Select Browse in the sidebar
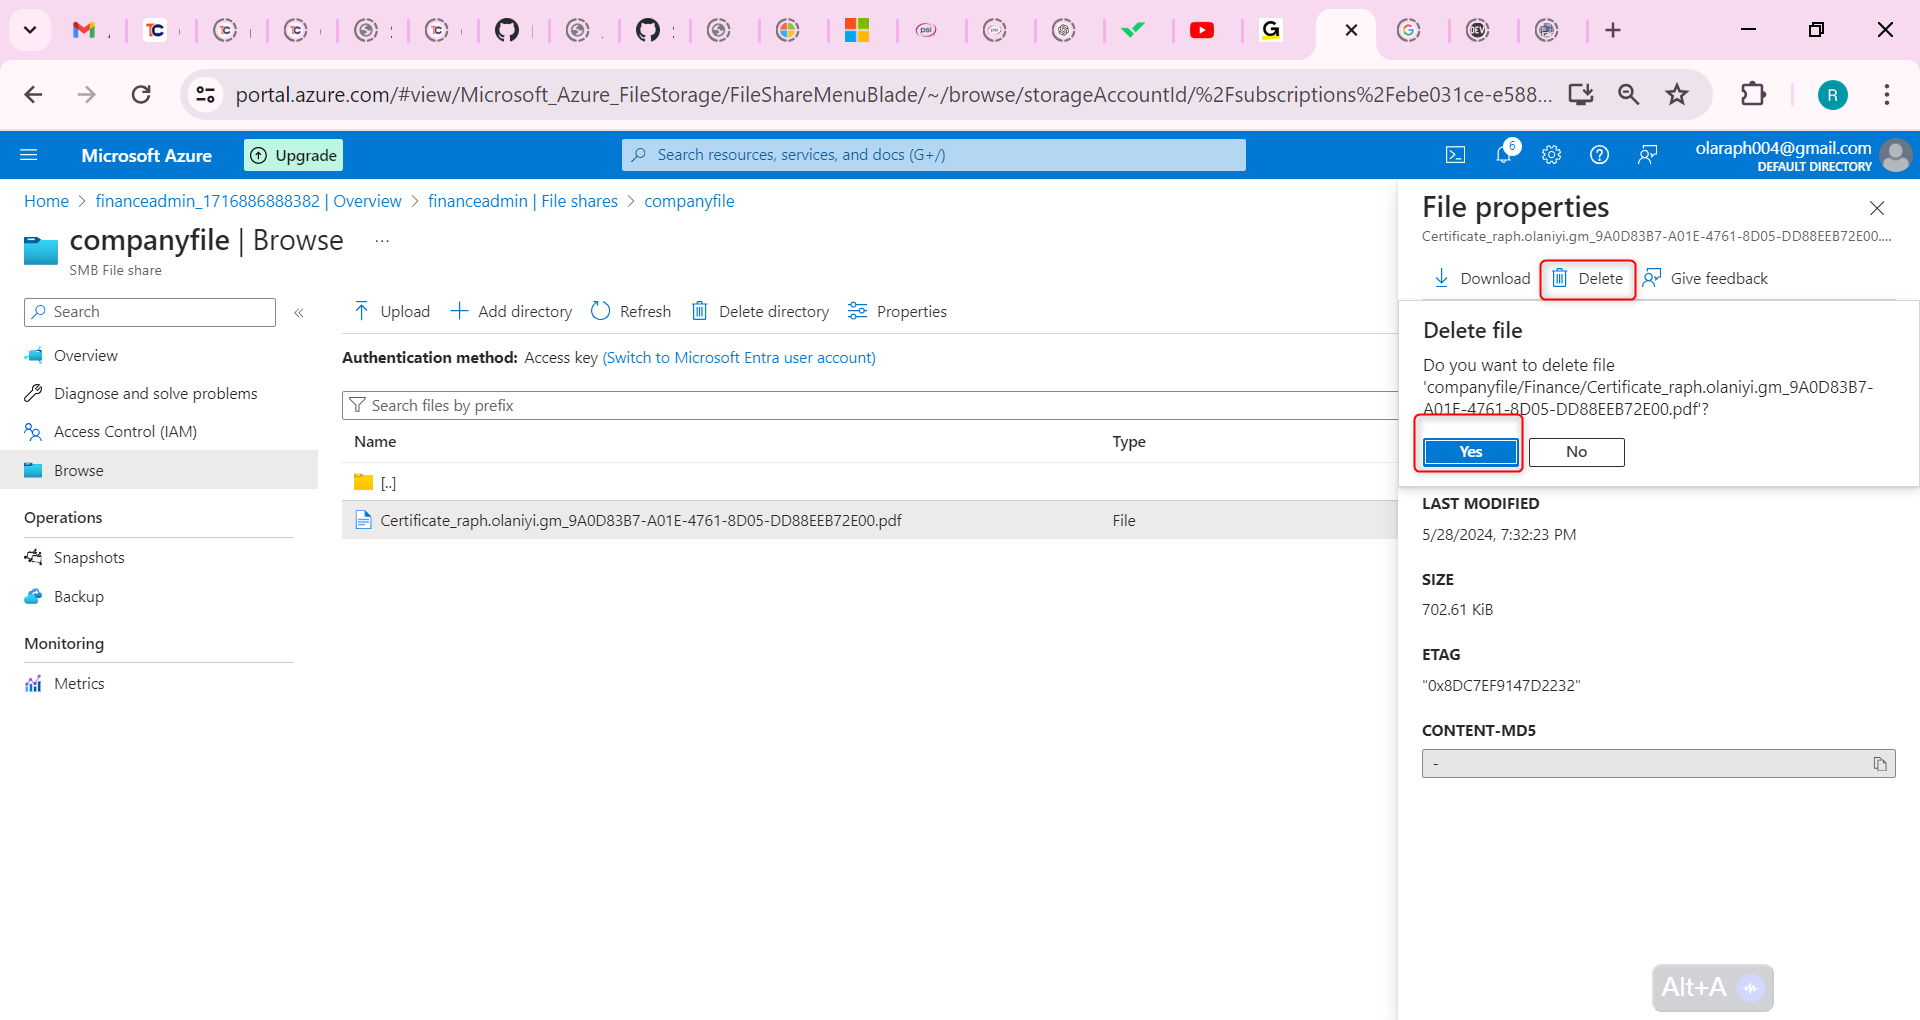The height and width of the screenshot is (1020, 1920). click(x=159, y=470)
